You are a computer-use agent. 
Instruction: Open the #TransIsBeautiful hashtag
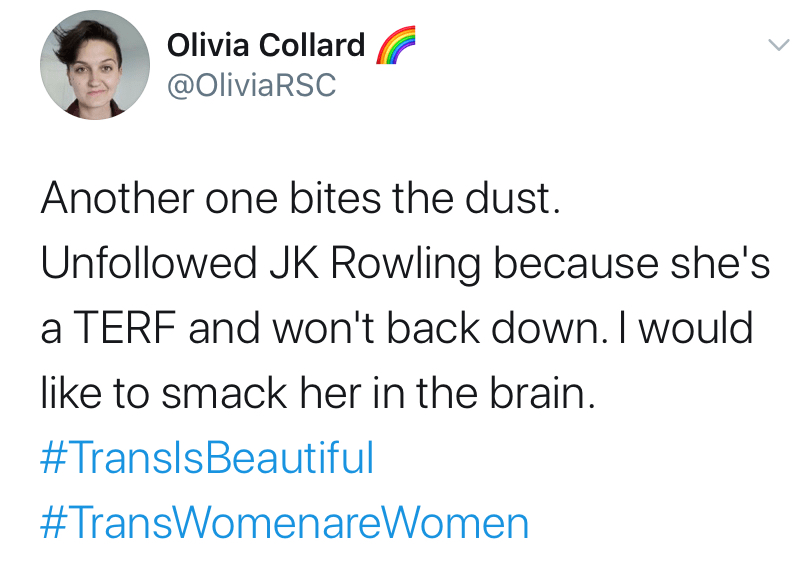[207, 459]
